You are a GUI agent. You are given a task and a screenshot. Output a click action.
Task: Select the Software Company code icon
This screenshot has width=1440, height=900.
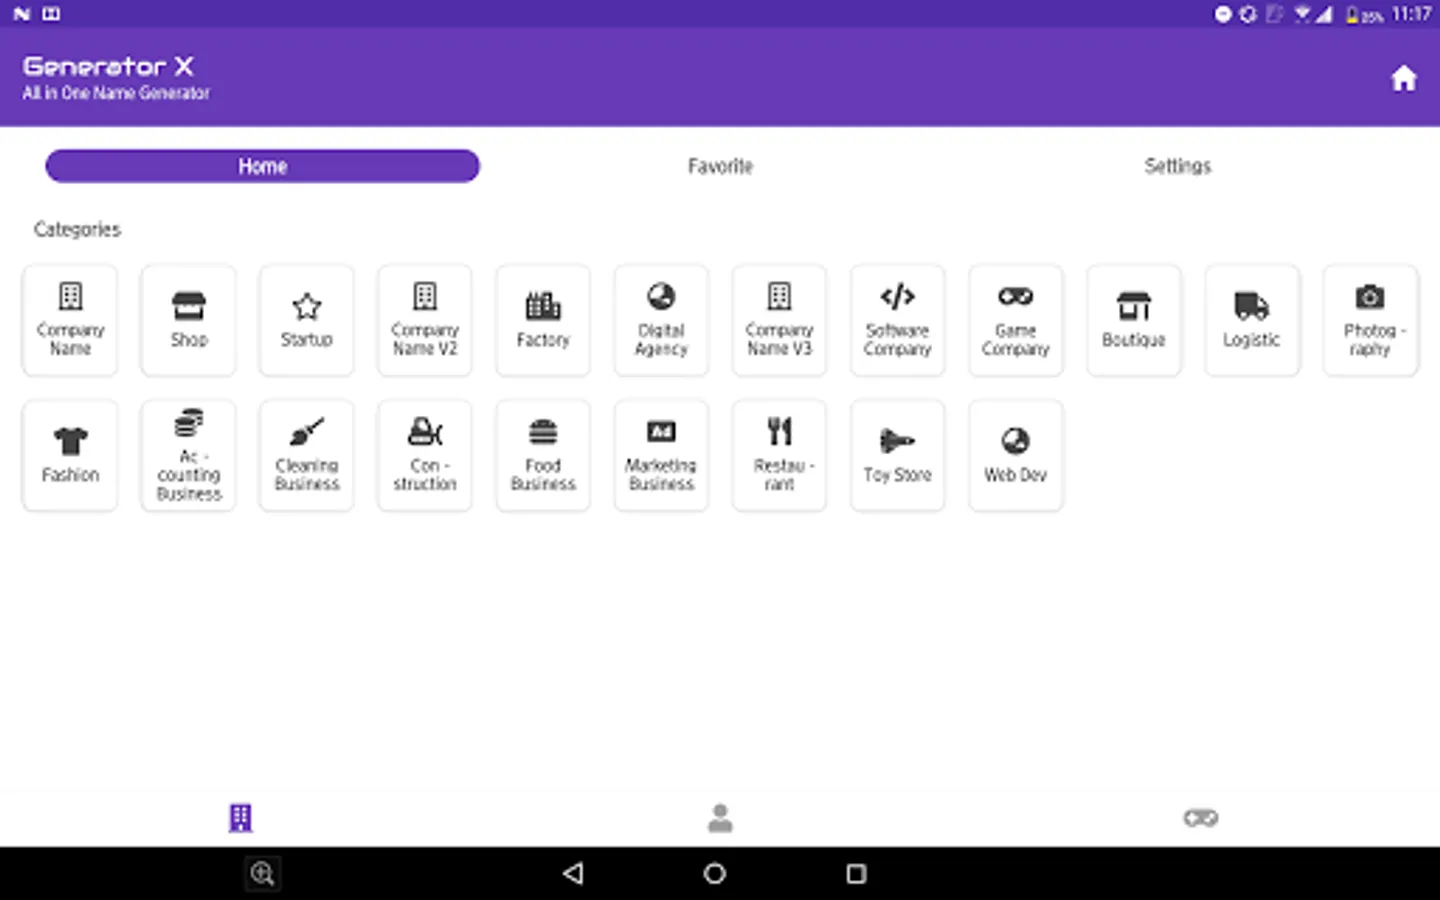point(897,320)
